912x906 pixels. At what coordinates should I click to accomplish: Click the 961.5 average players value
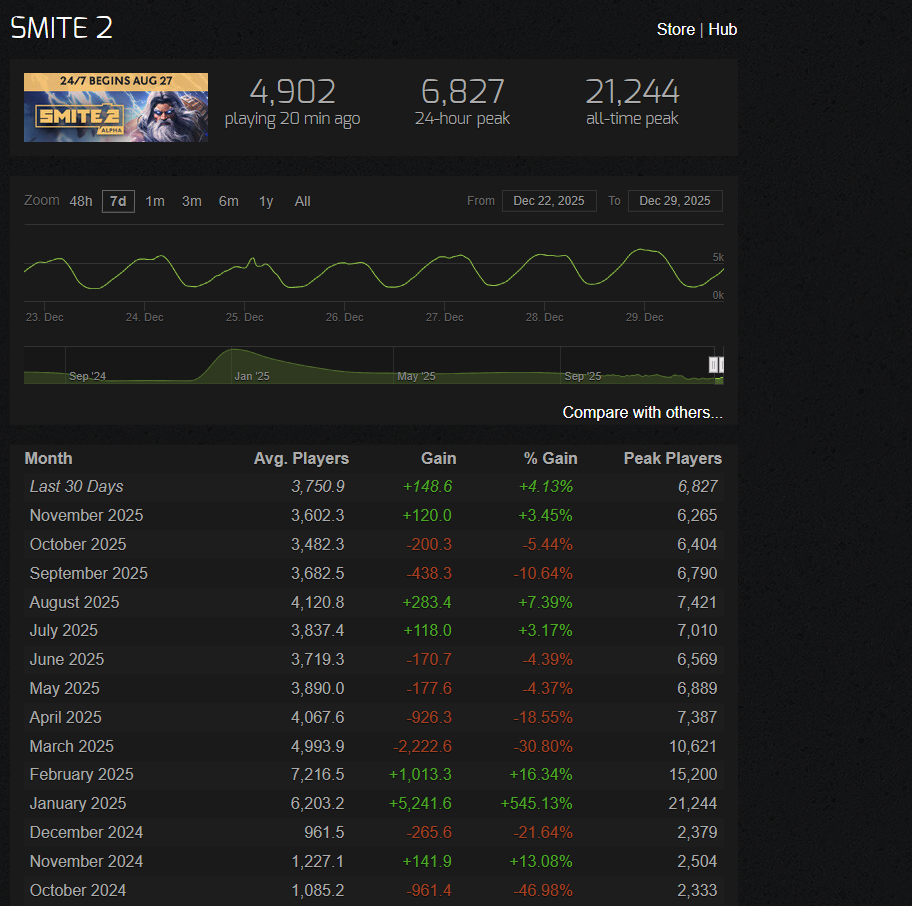click(x=324, y=833)
